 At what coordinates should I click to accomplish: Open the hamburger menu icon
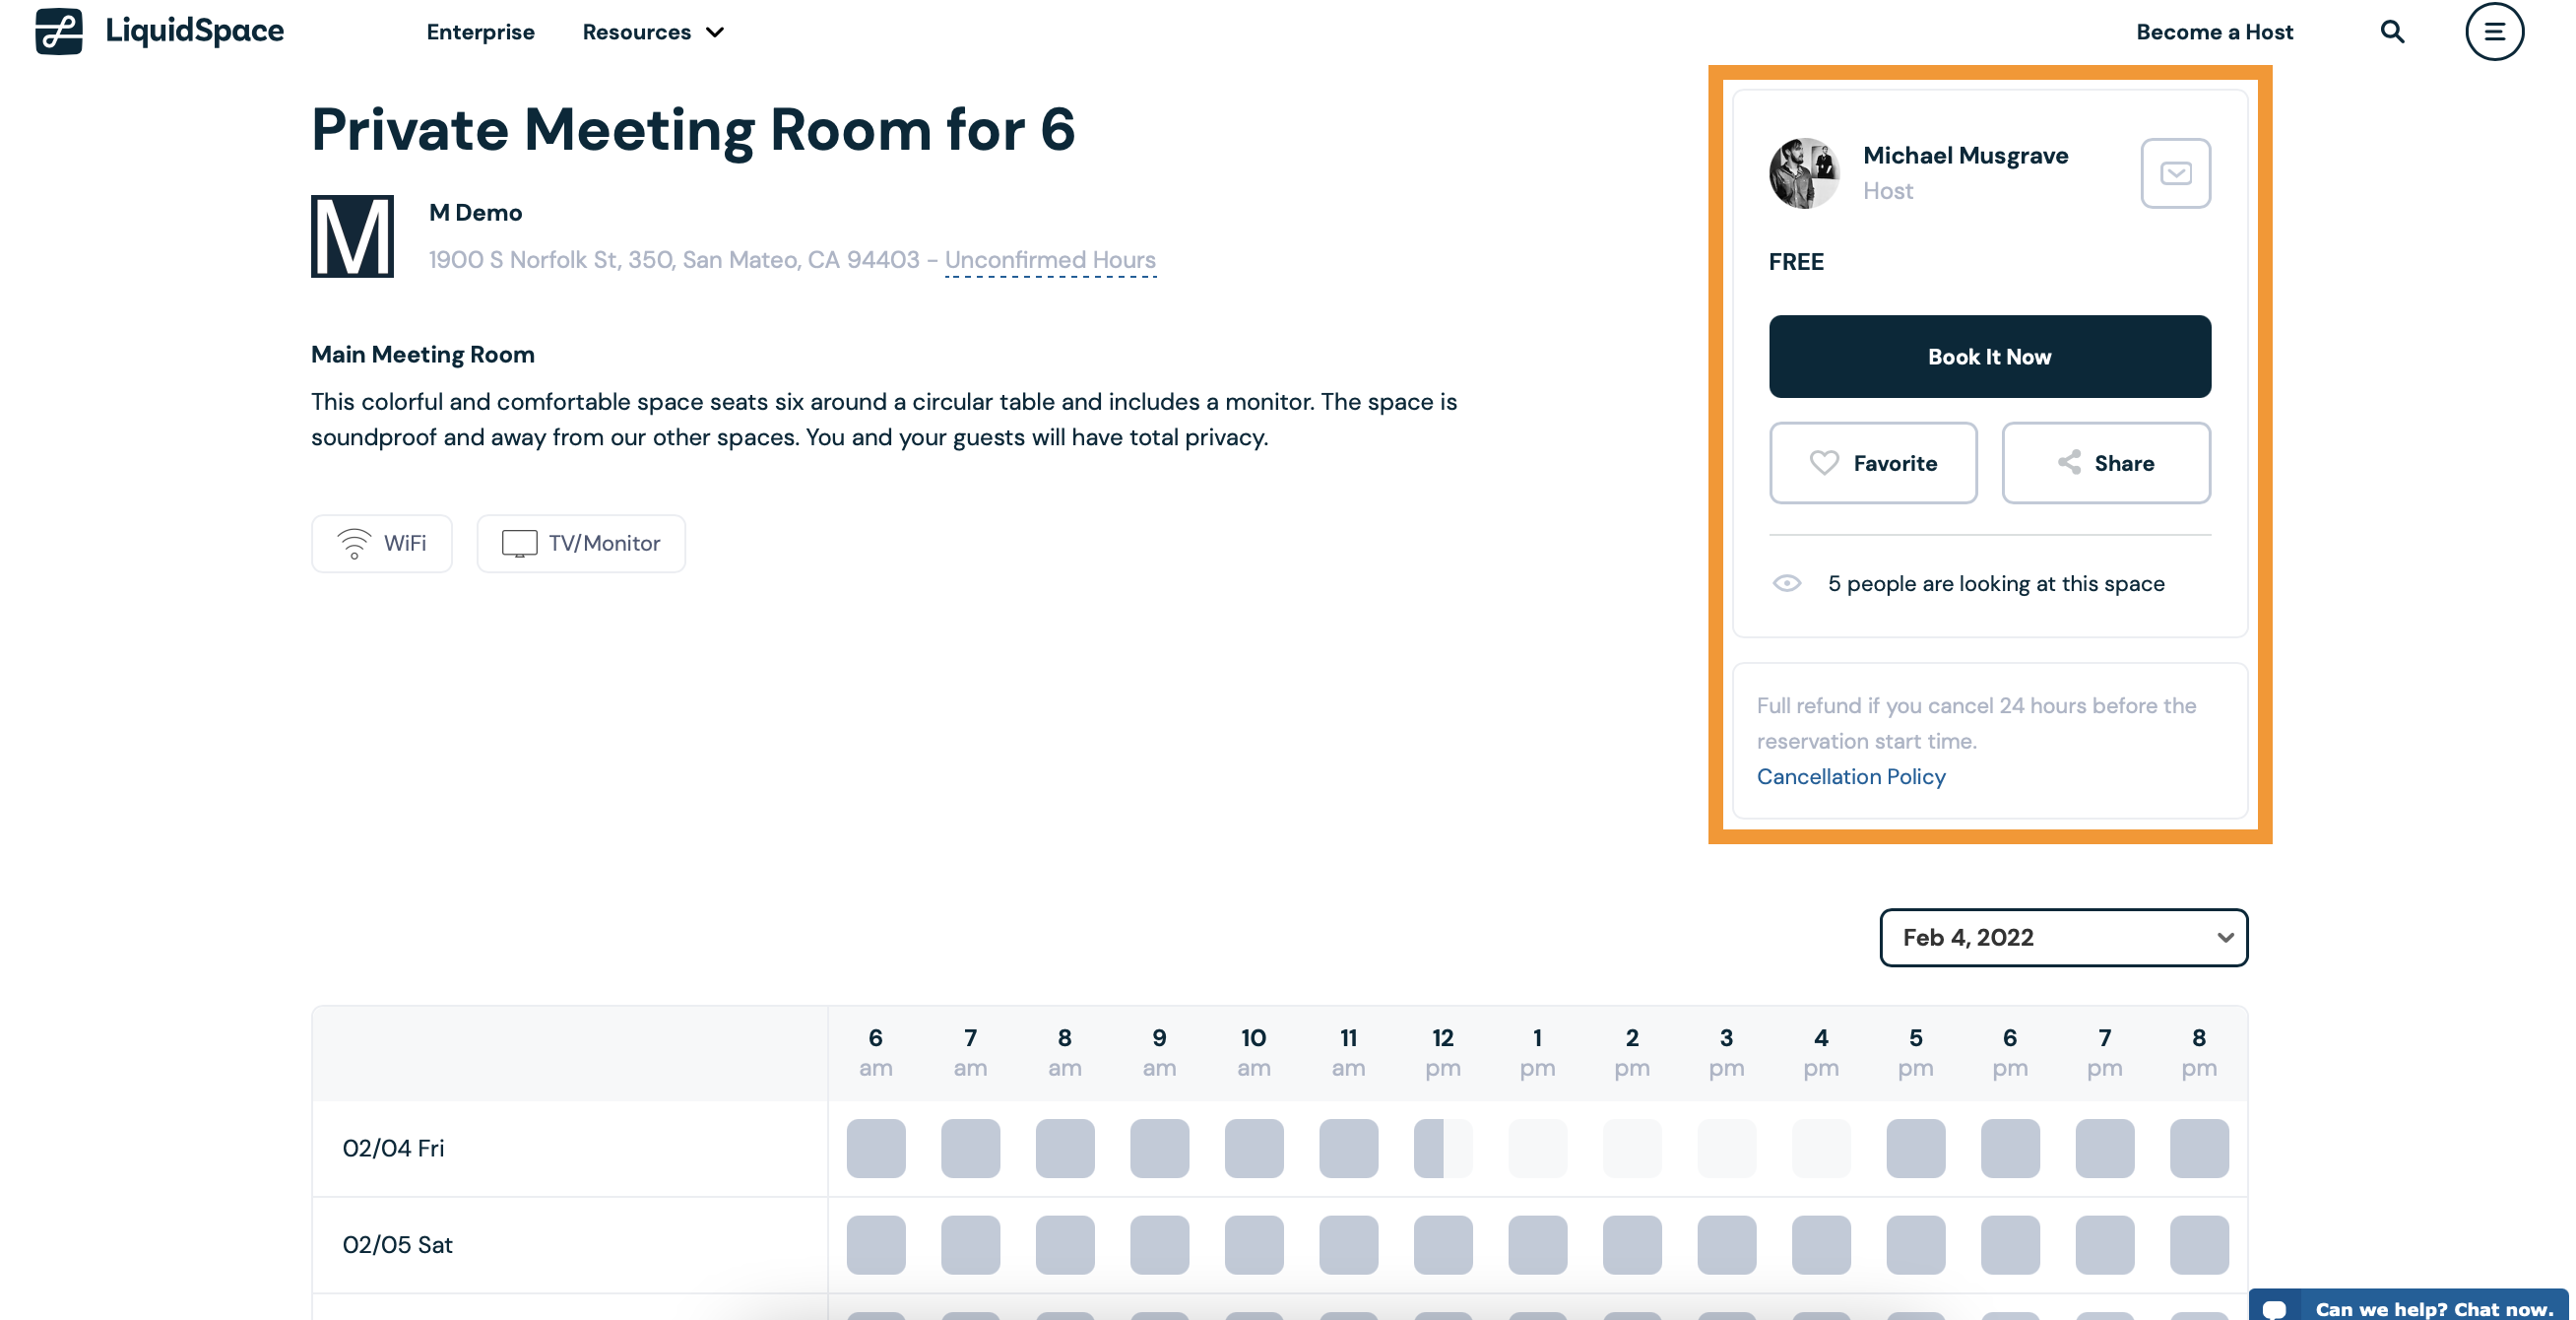coord(2494,32)
